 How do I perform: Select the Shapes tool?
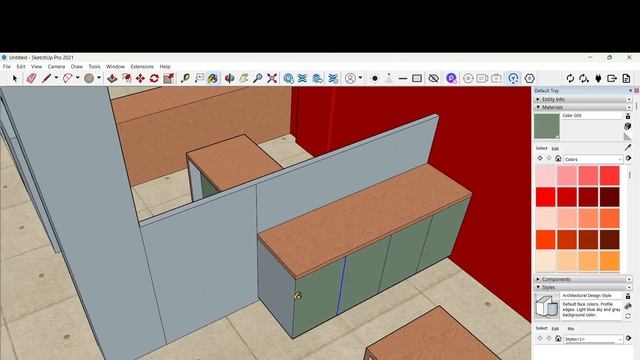(x=89, y=78)
